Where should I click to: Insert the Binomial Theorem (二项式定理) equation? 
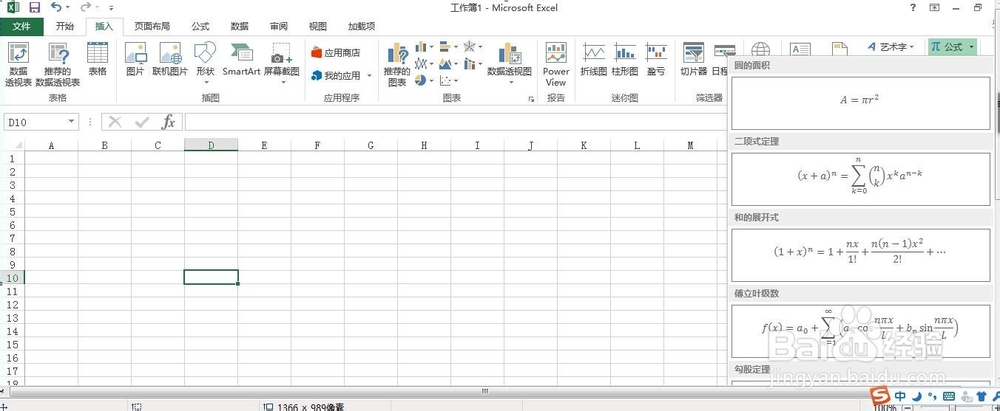tap(860, 178)
